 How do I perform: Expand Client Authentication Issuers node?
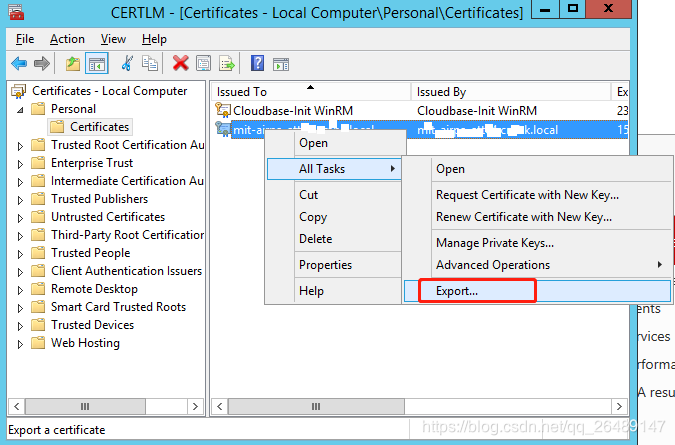[x=20, y=272]
